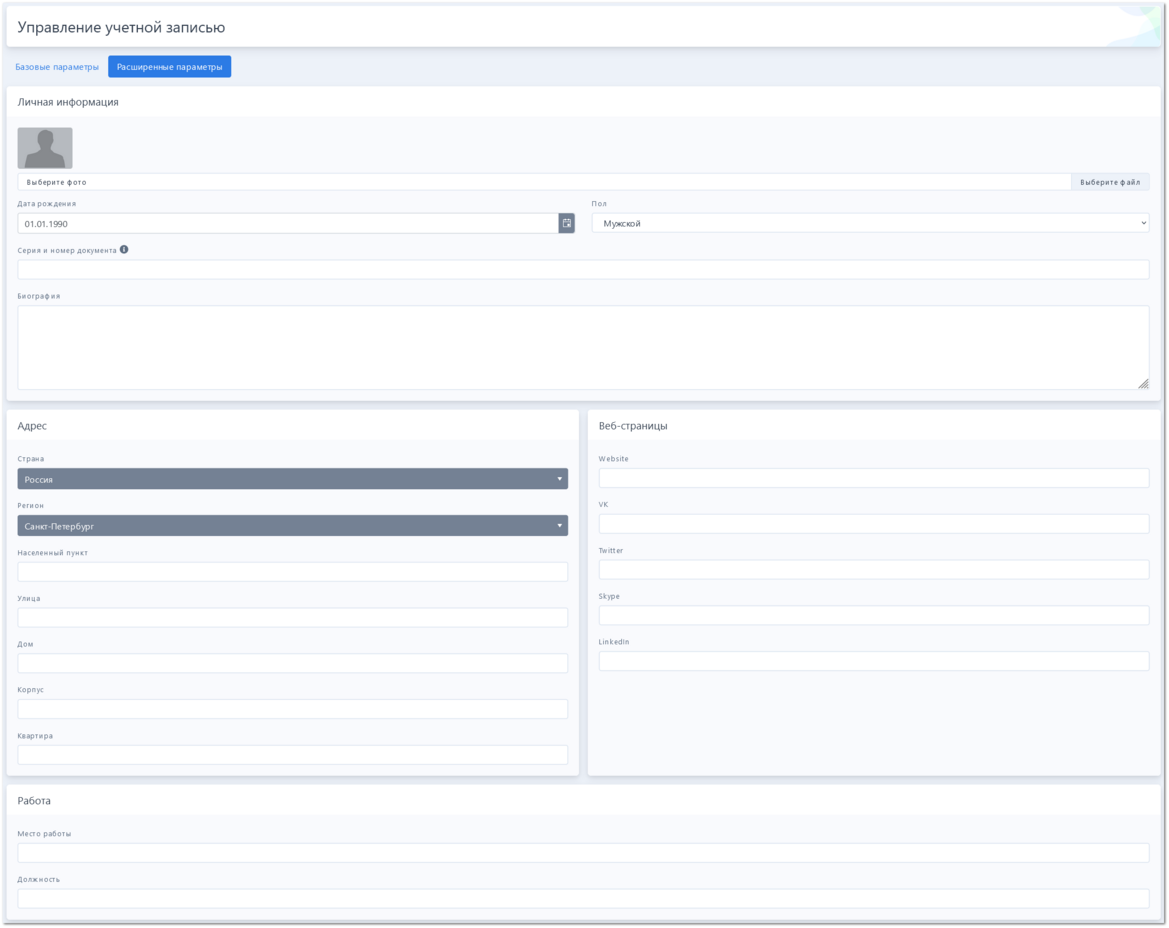Expand the Регион region dropdown
Screen dimensions: 1169x928
(292, 526)
